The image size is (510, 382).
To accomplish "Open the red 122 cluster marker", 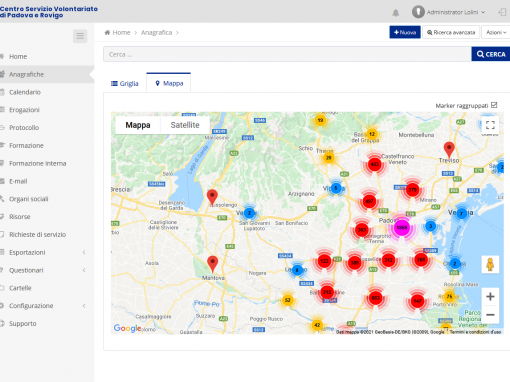I will coord(324,261).
